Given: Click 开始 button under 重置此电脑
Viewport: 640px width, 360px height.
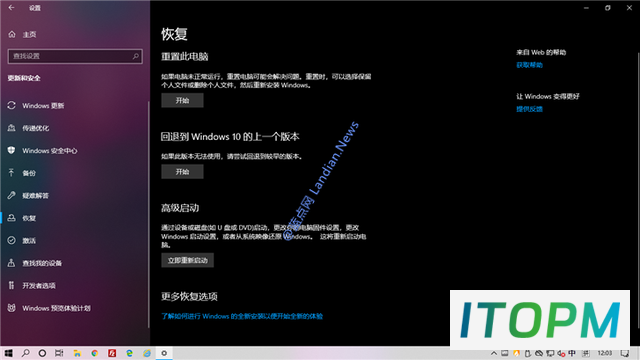Looking at the screenshot, I should tap(182, 100).
